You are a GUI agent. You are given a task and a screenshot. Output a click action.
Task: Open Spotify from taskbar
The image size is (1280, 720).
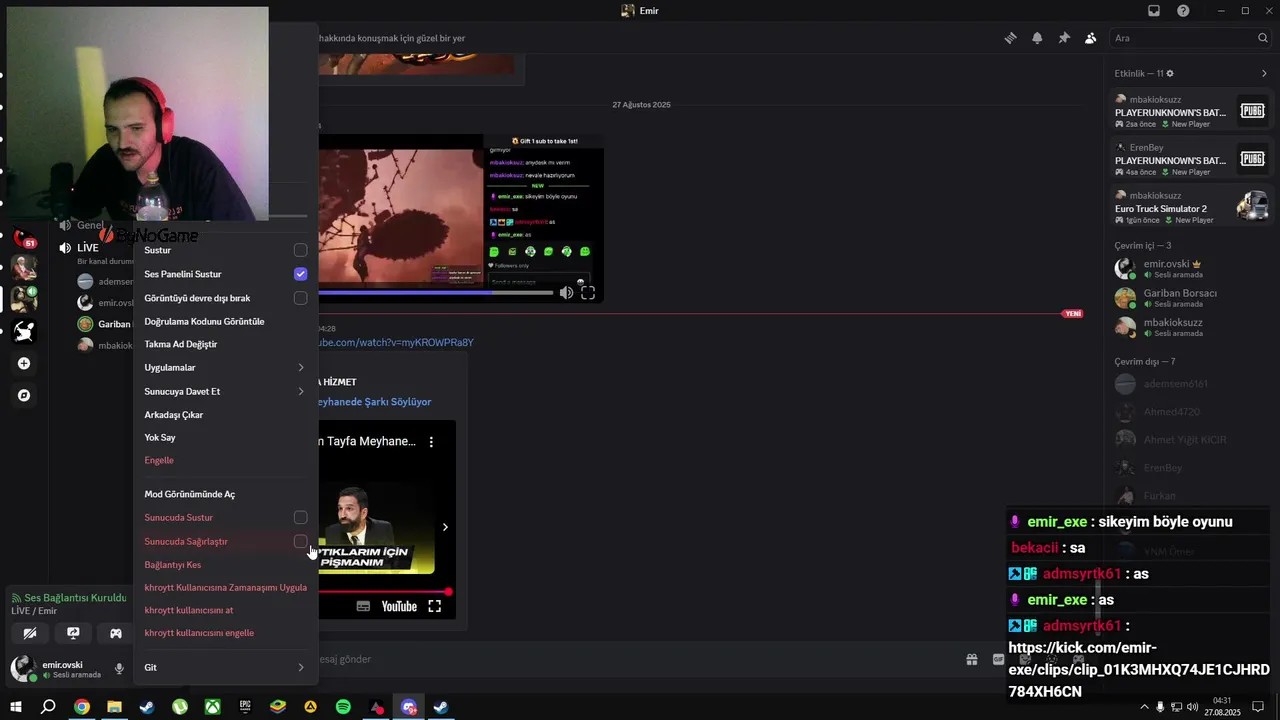click(343, 707)
